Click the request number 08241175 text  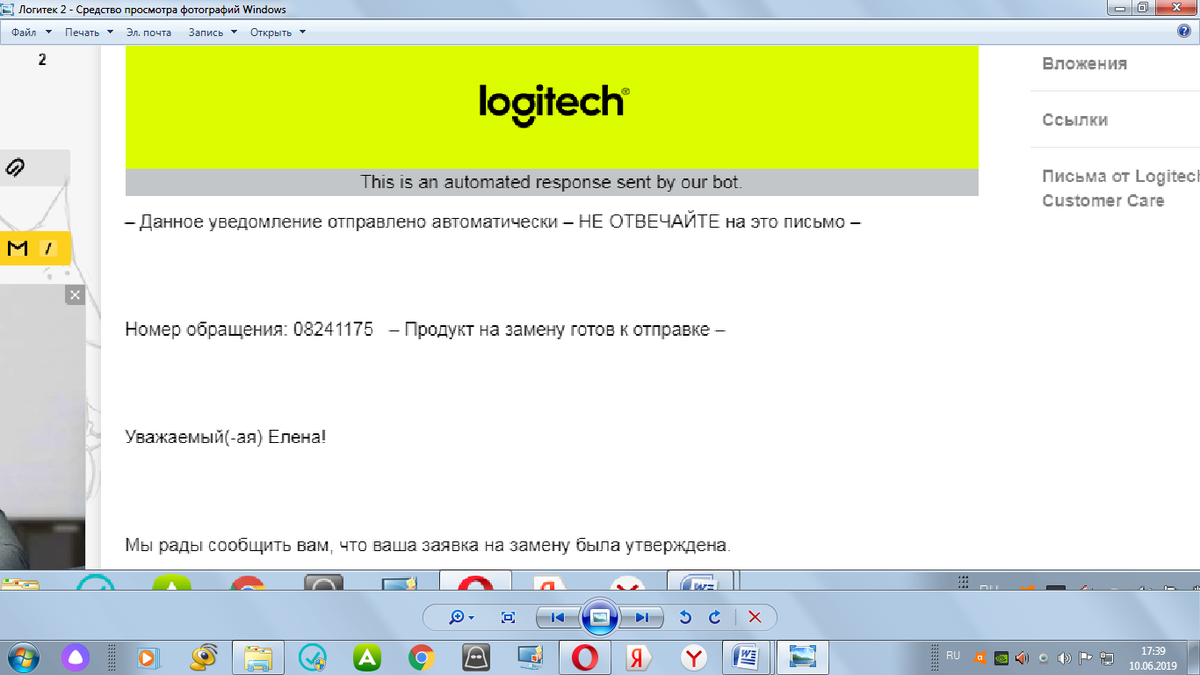coord(333,329)
